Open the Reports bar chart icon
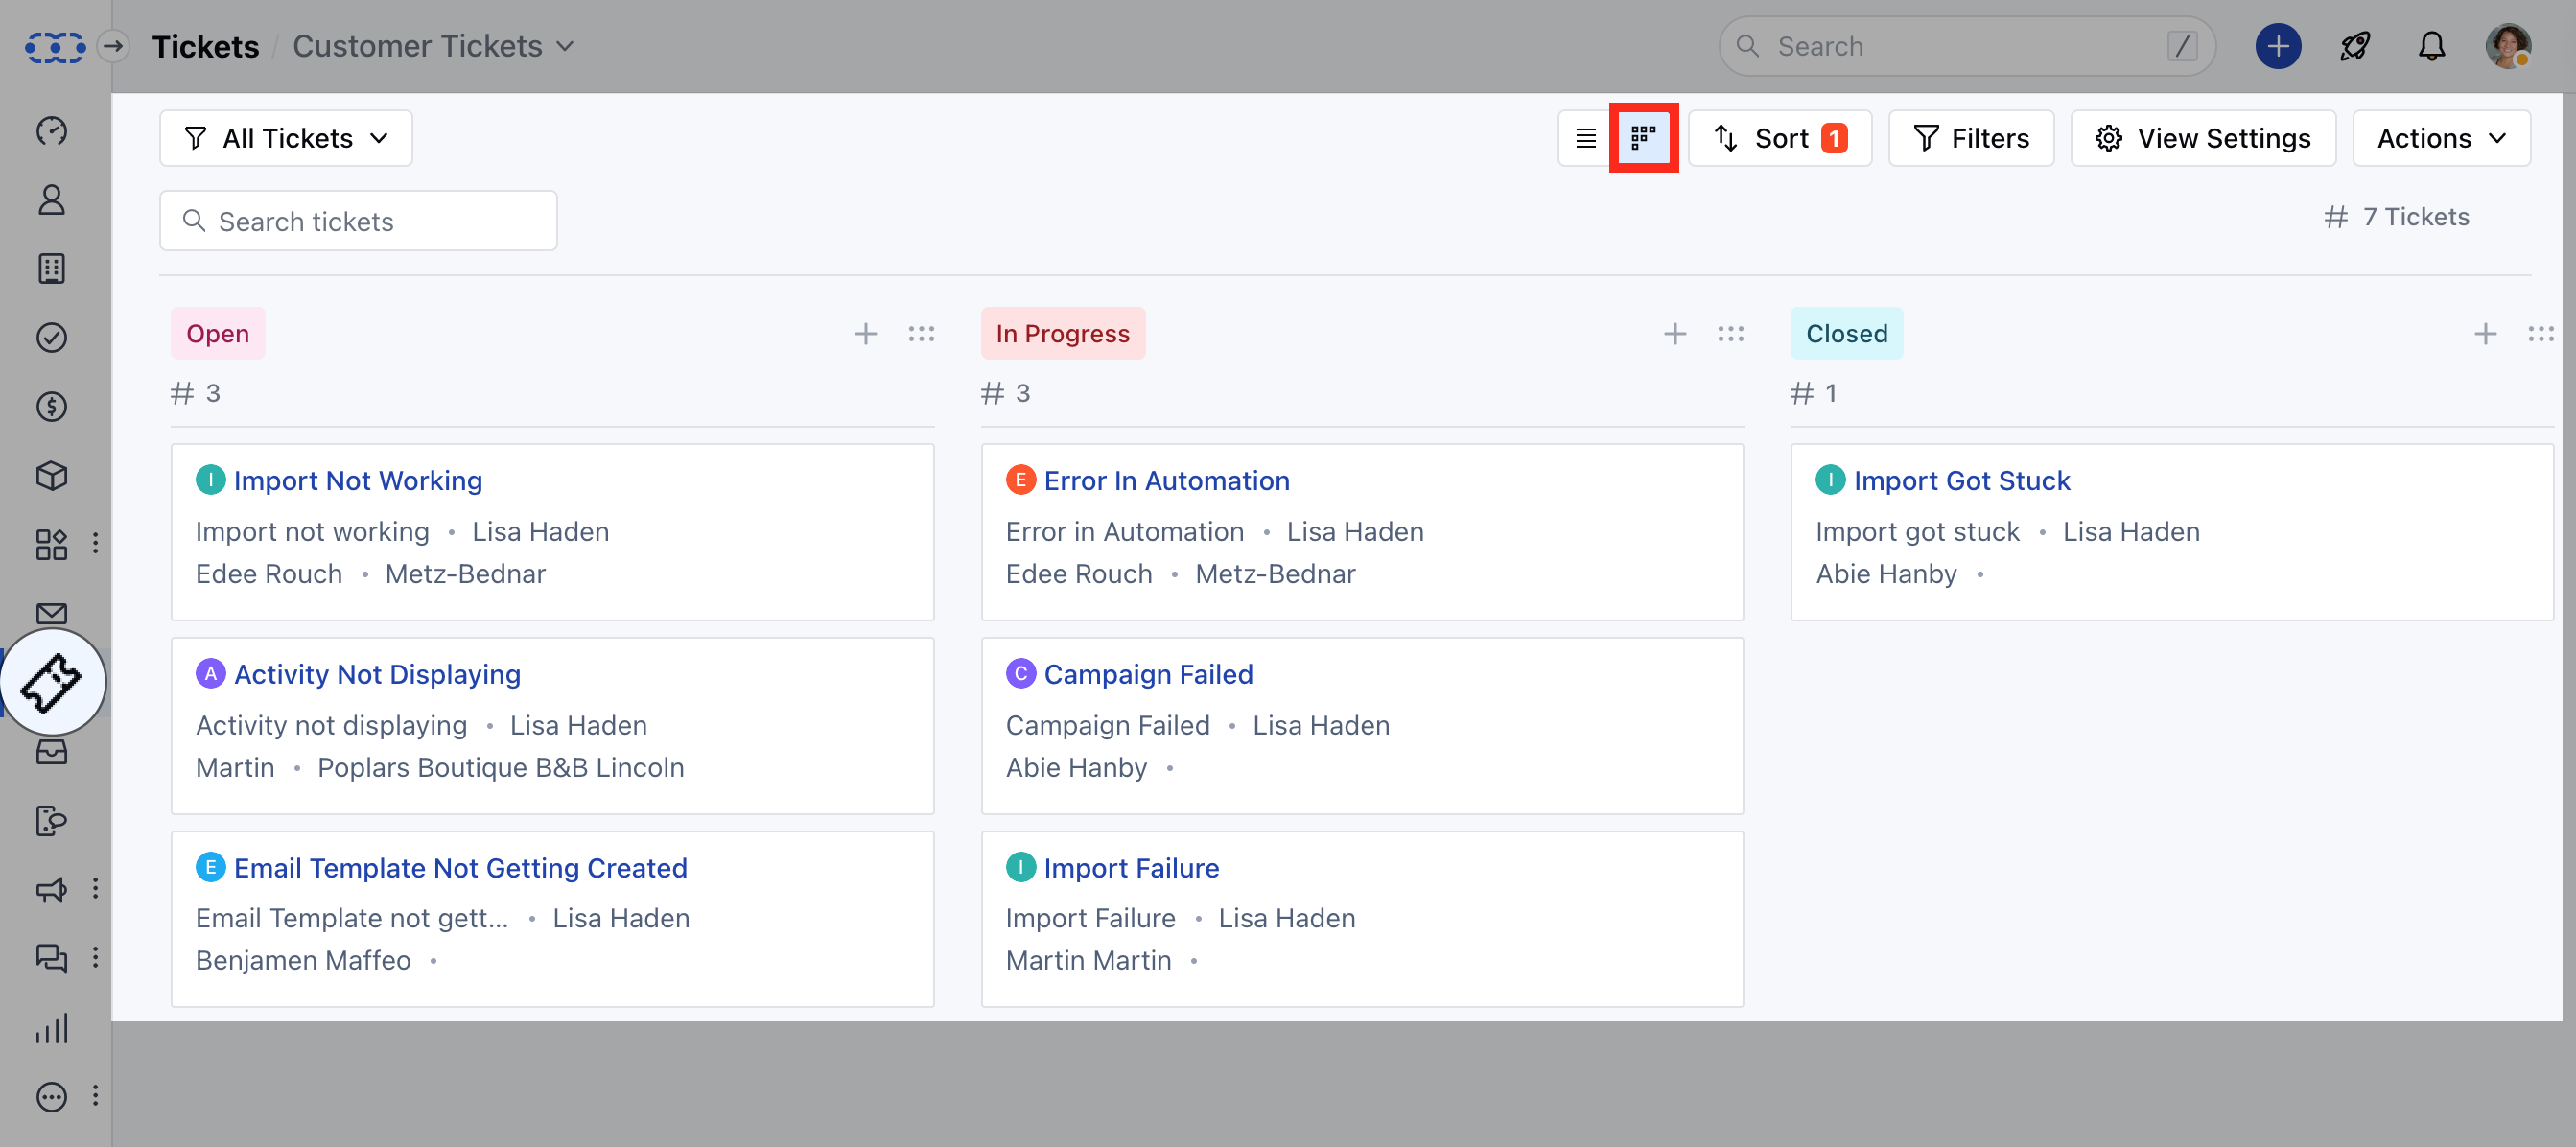The height and width of the screenshot is (1147, 2576). click(x=52, y=1028)
